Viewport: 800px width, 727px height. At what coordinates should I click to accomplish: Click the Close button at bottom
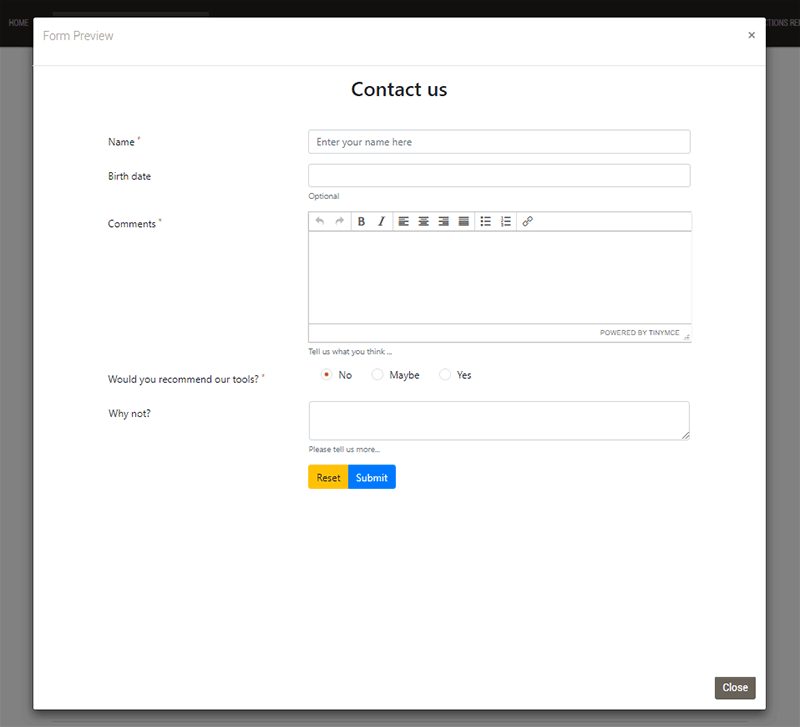(x=735, y=688)
